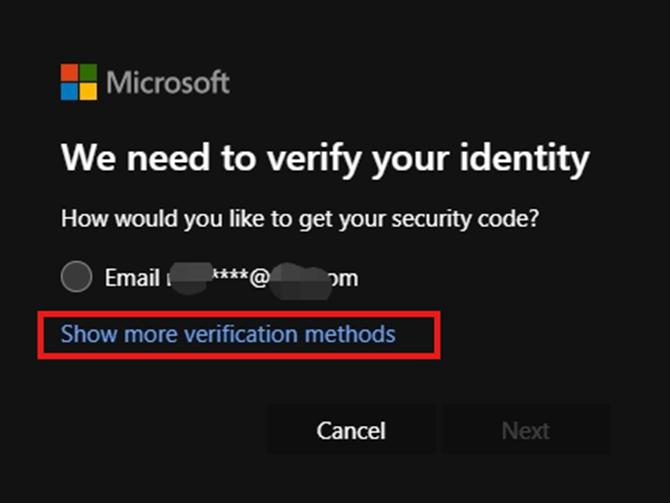Click the Microsoft four-square logo
The height and width of the screenshot is (503, 670).
click(x=79, y=82)
